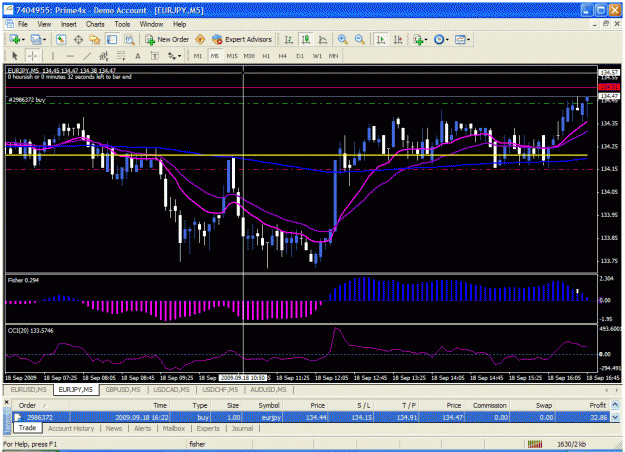Open the New Chart tool

(15, 39)
